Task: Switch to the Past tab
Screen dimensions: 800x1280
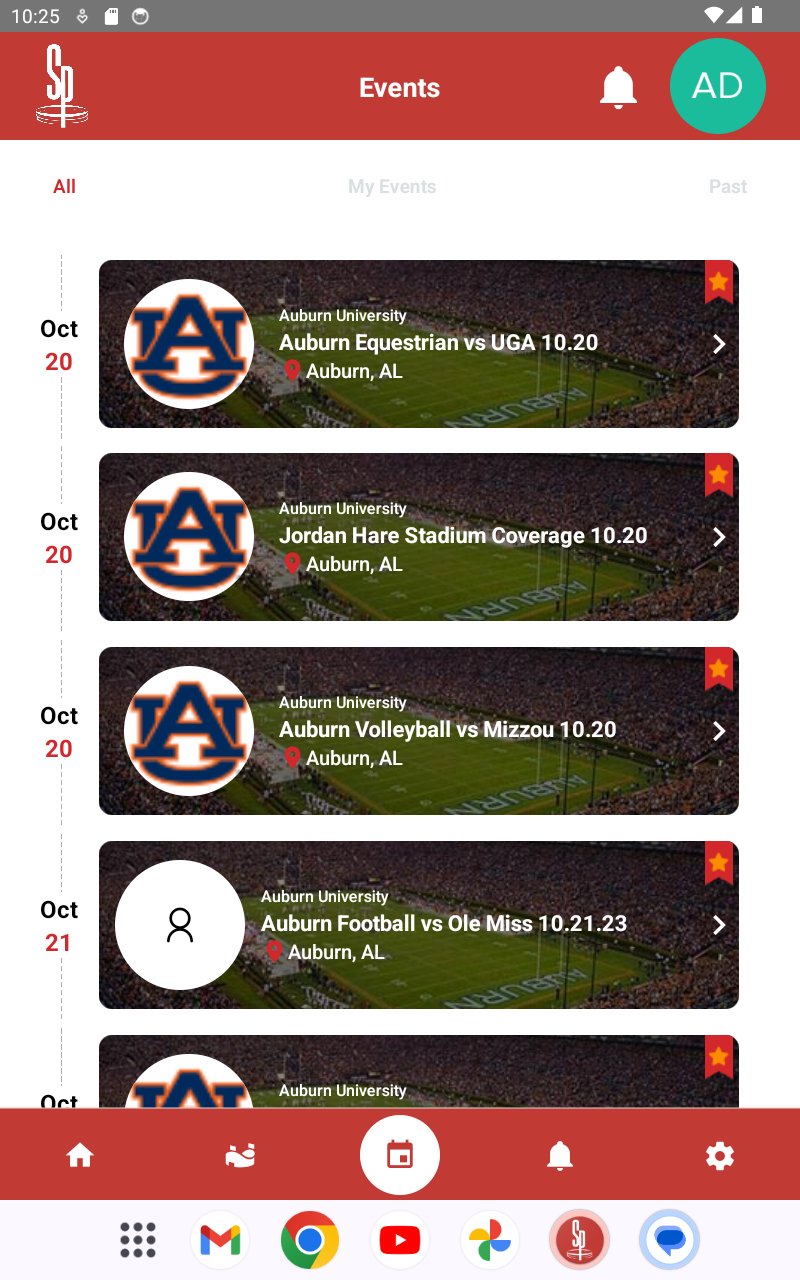Action: (728, 187)
